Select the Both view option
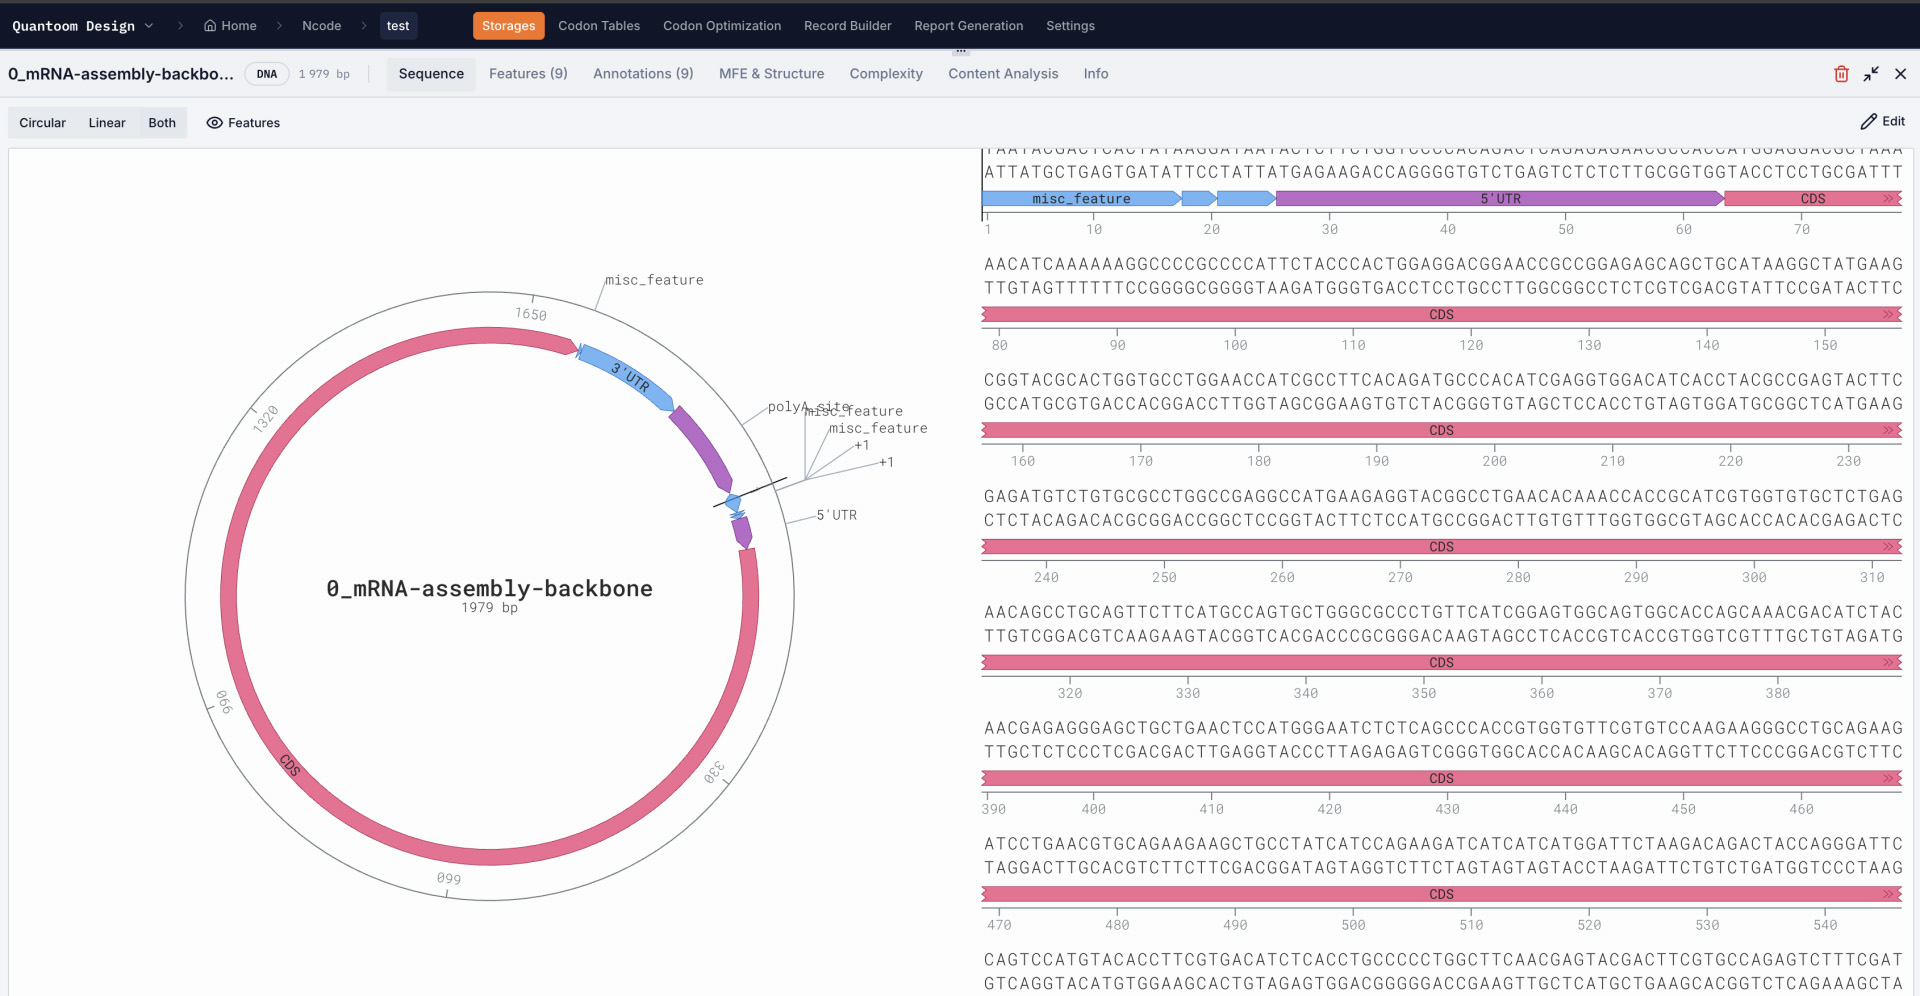1920x996 pixels. point(162,123)
